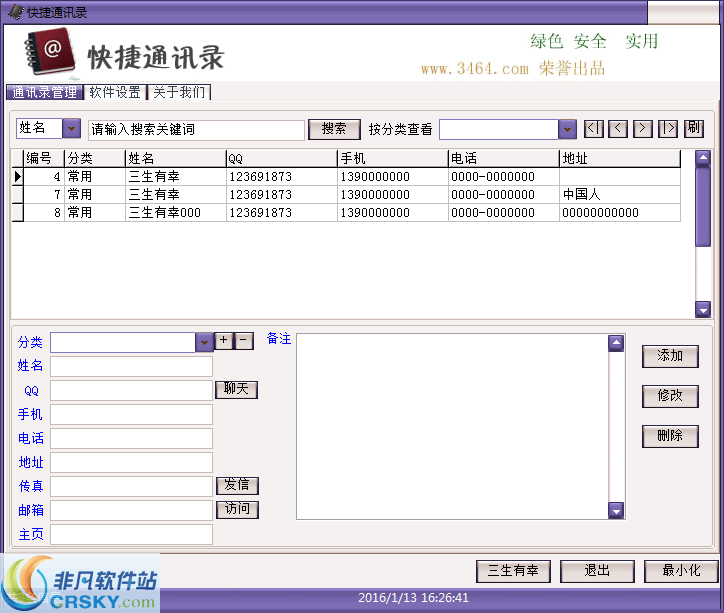Jump to last record navigation button
Viewport: 724px width, 613px height.
coord(668,129)
